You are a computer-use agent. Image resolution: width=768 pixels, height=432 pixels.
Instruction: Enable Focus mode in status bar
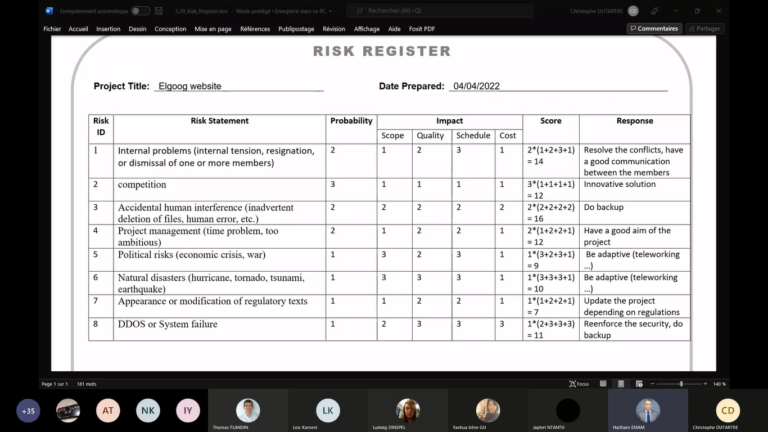579,384
